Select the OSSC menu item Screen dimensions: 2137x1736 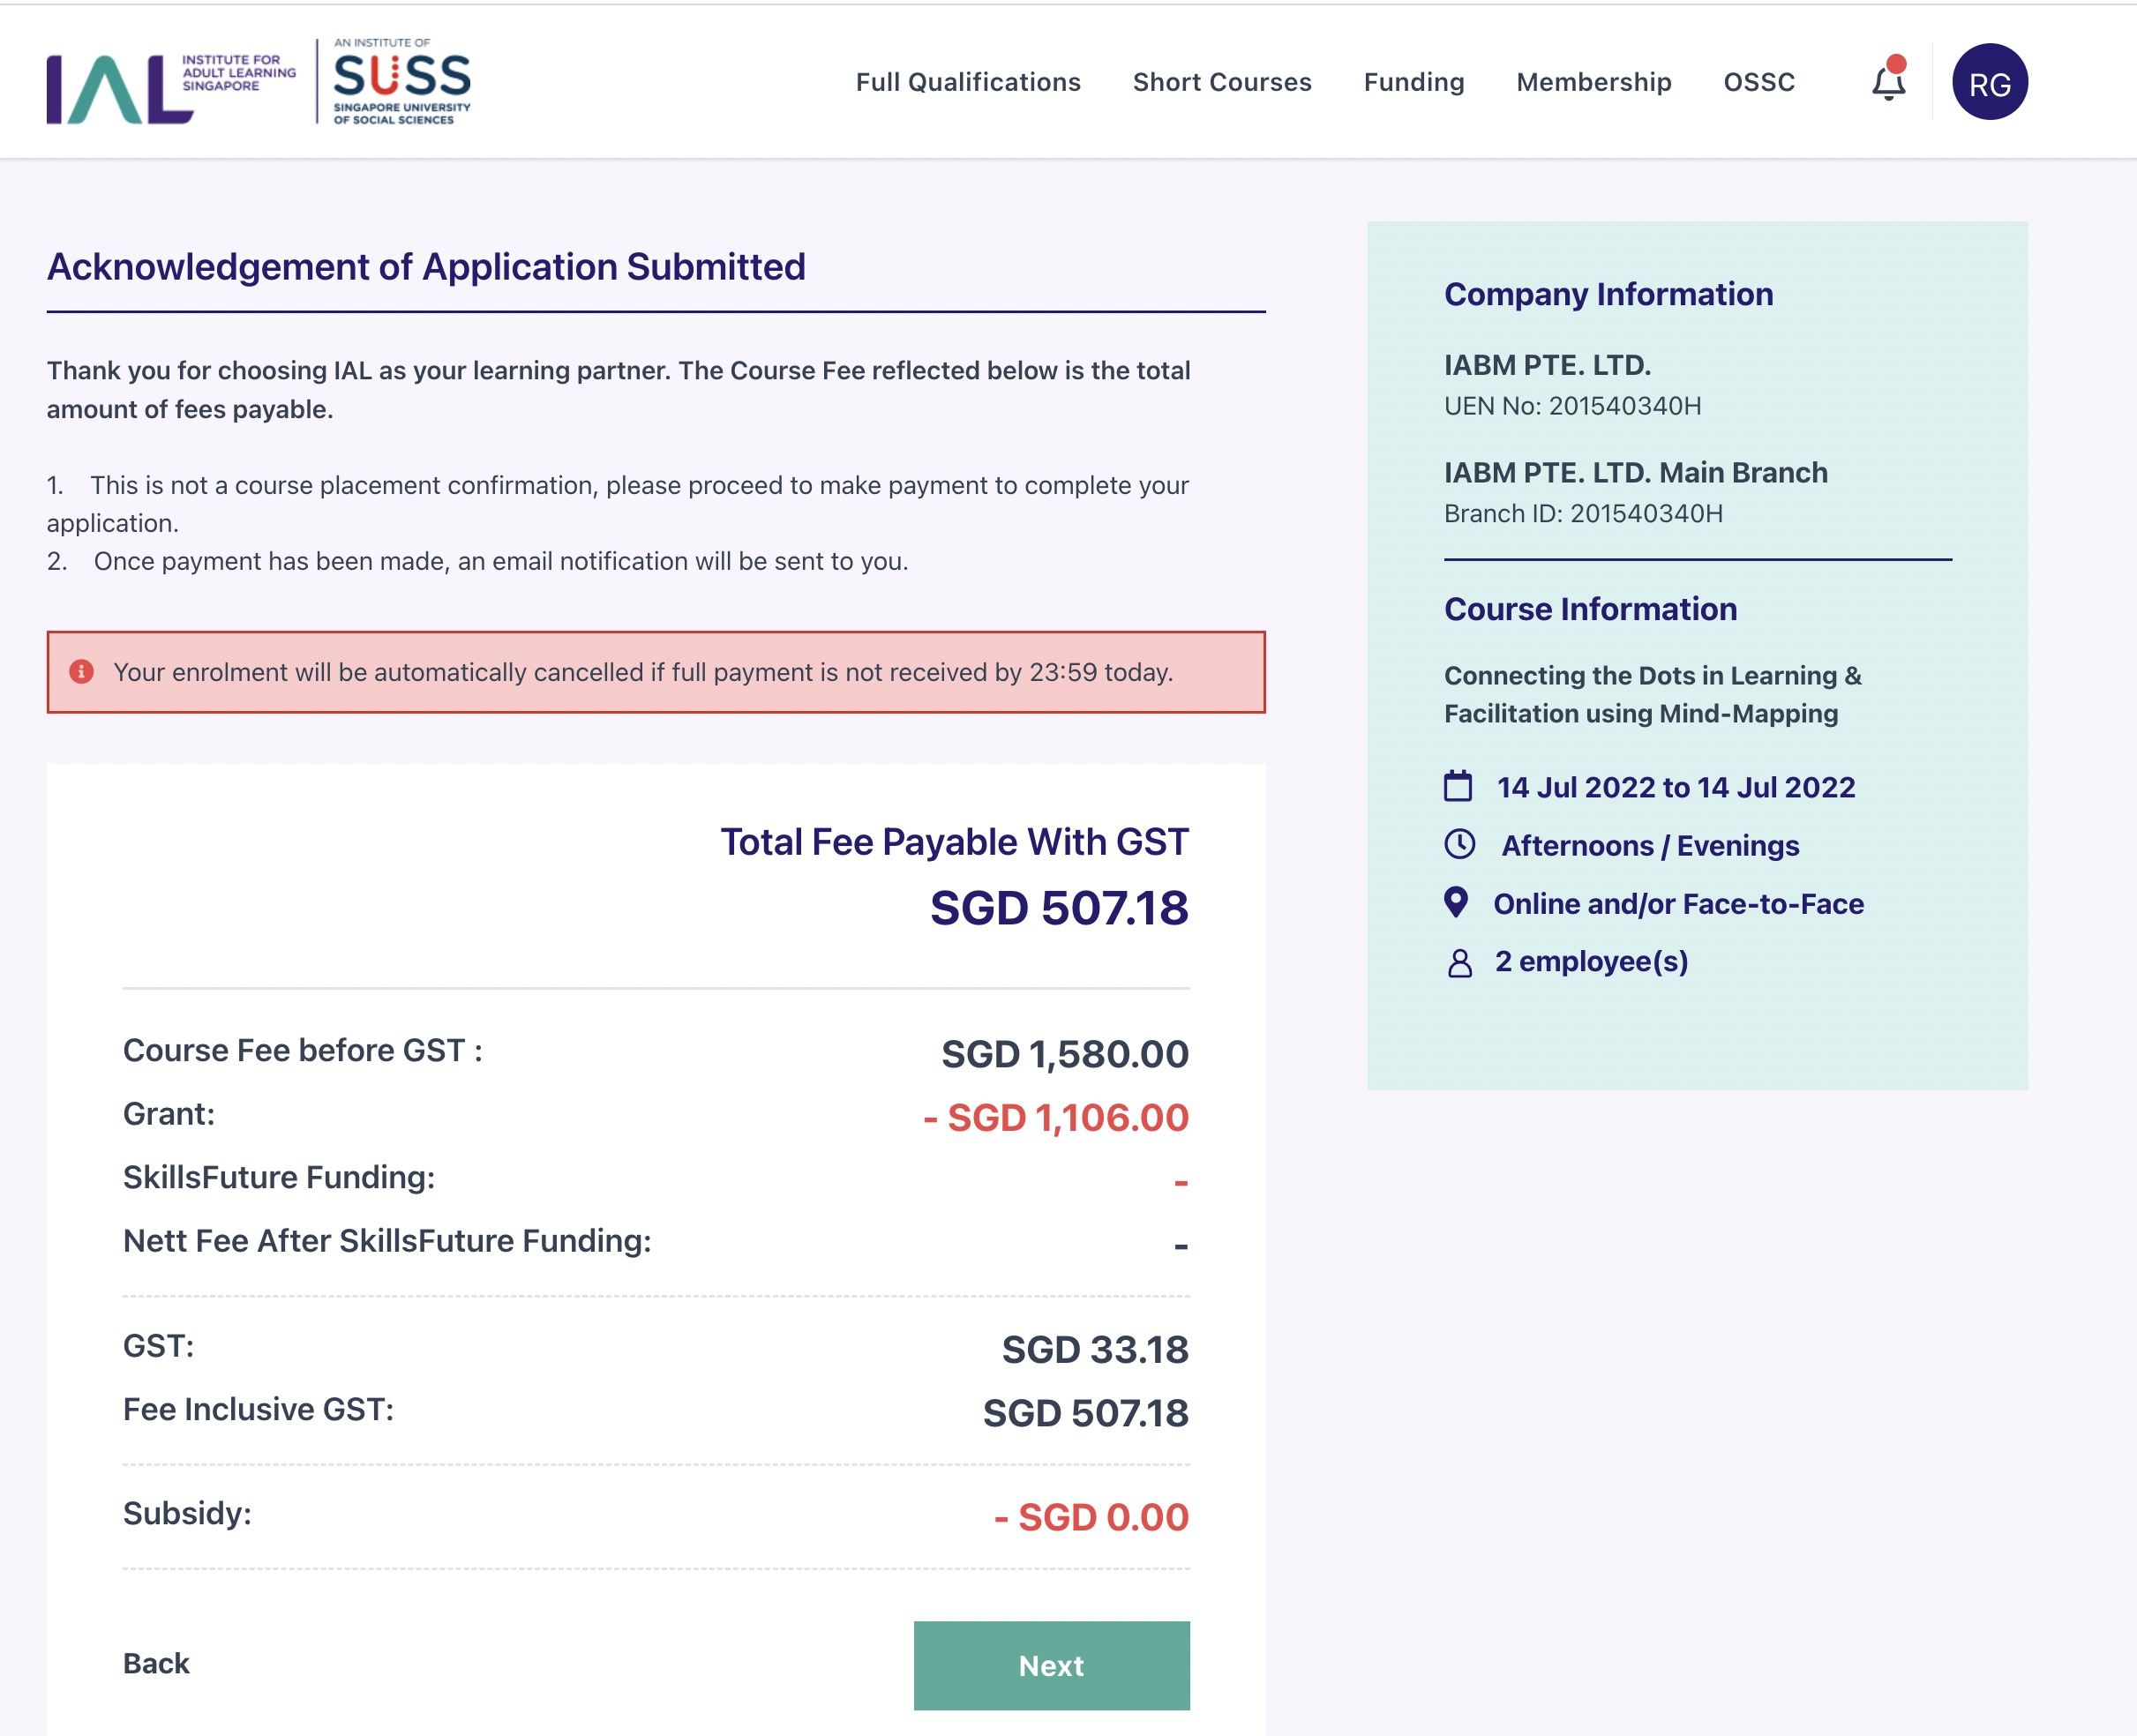[1758, 82]
